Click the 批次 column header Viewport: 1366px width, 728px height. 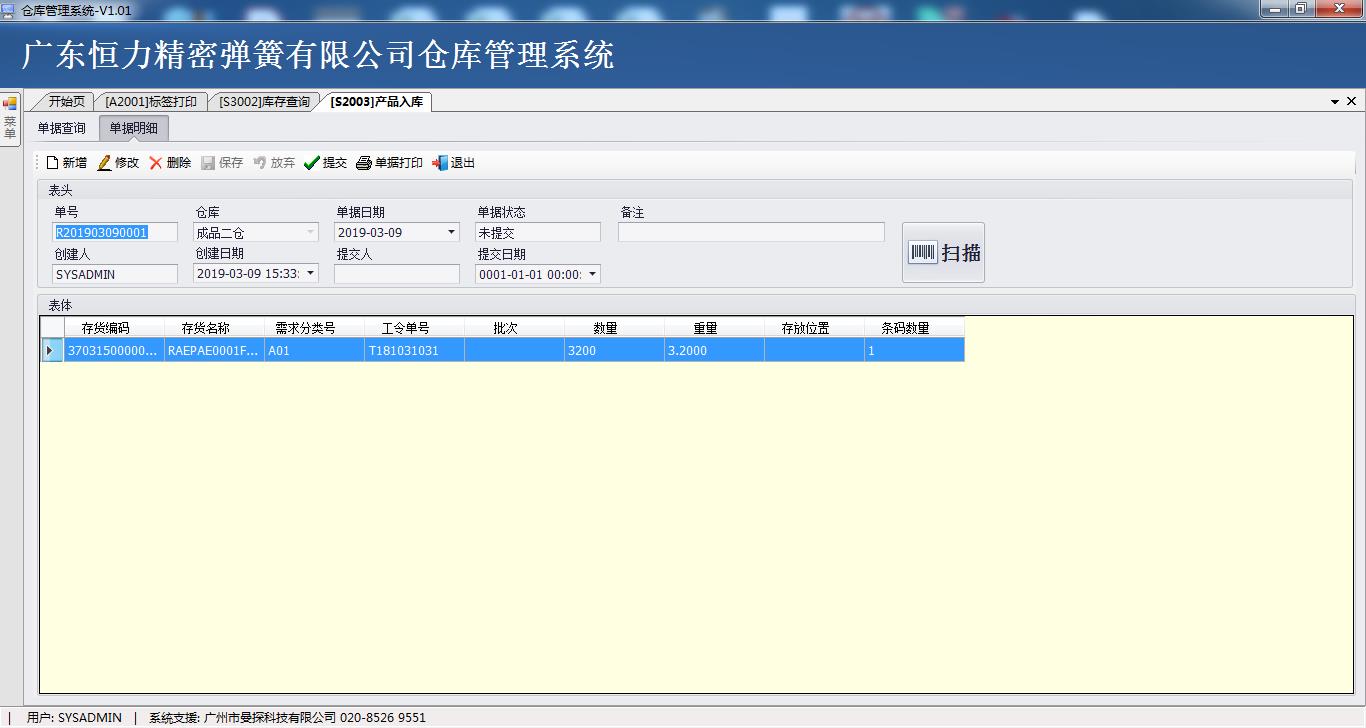pyautogui.click(x=514, y=328)
